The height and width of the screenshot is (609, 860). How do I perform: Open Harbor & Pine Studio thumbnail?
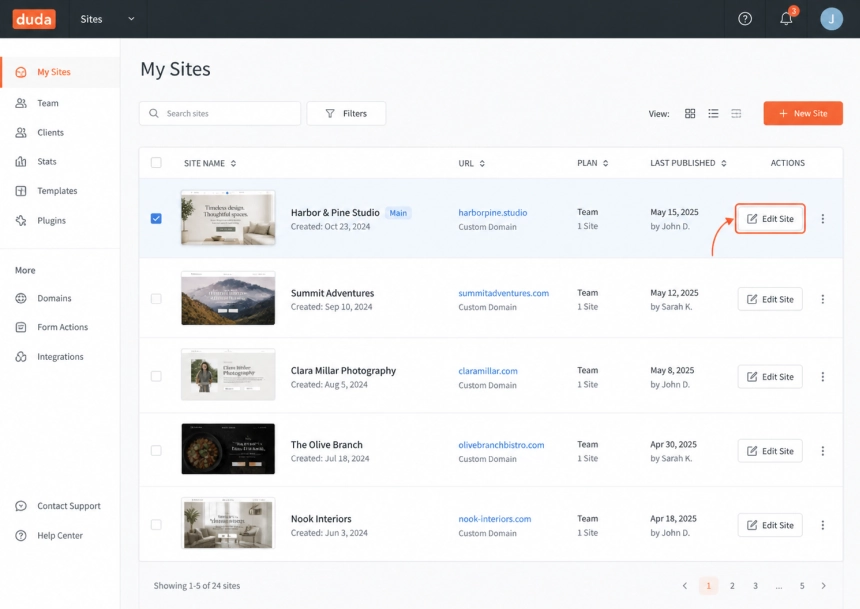(228, 218)
